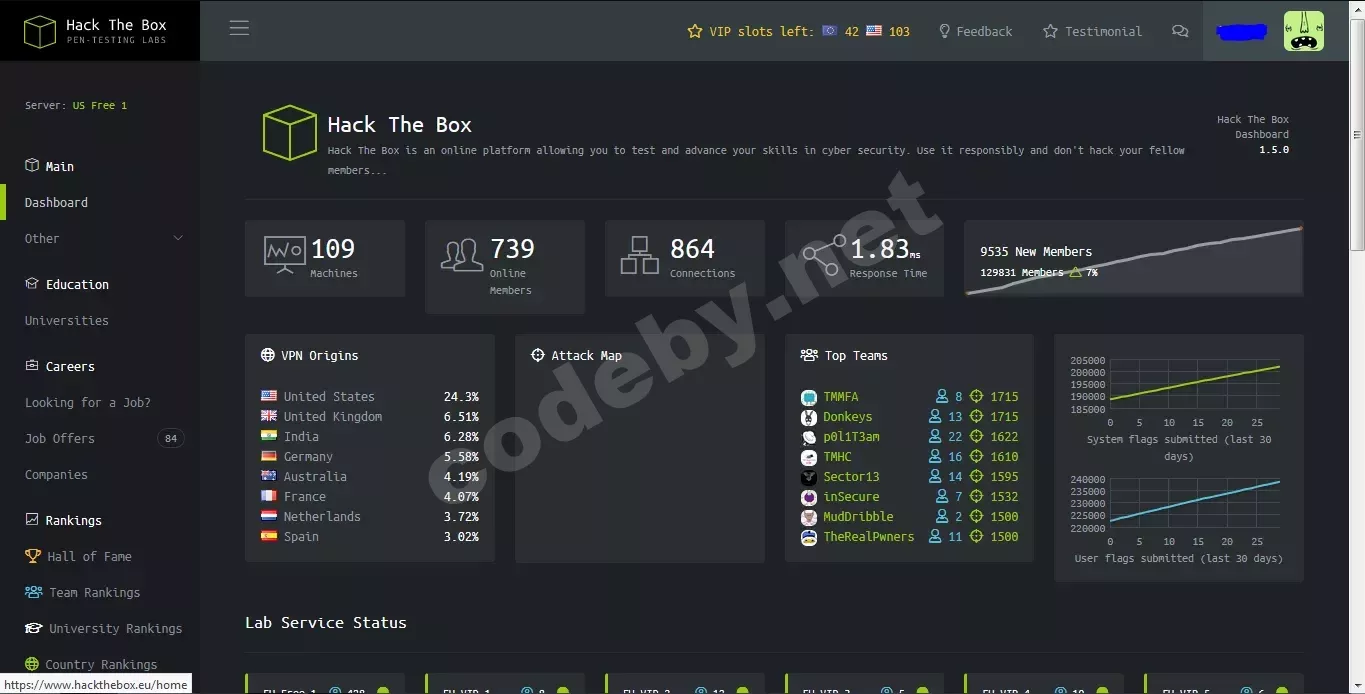This screenshot has height=694, width=1365.
Task: Click the Online Members people icon
Action: click(x=462, y=254)
